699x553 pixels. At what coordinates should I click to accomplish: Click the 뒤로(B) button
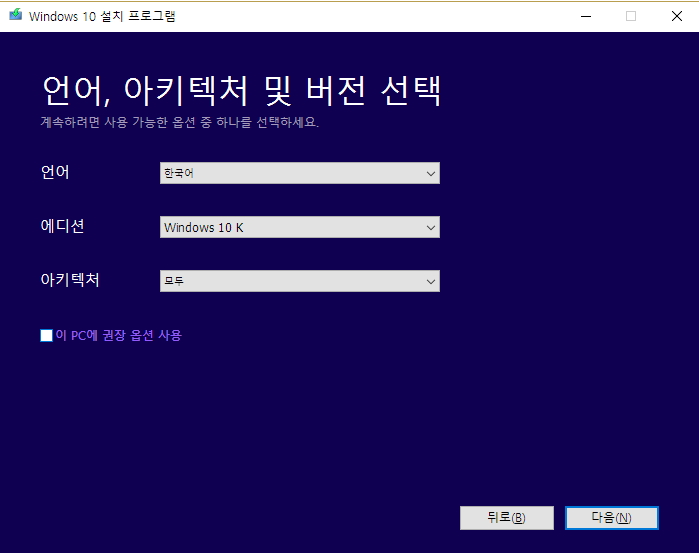(x=507, y=518)
